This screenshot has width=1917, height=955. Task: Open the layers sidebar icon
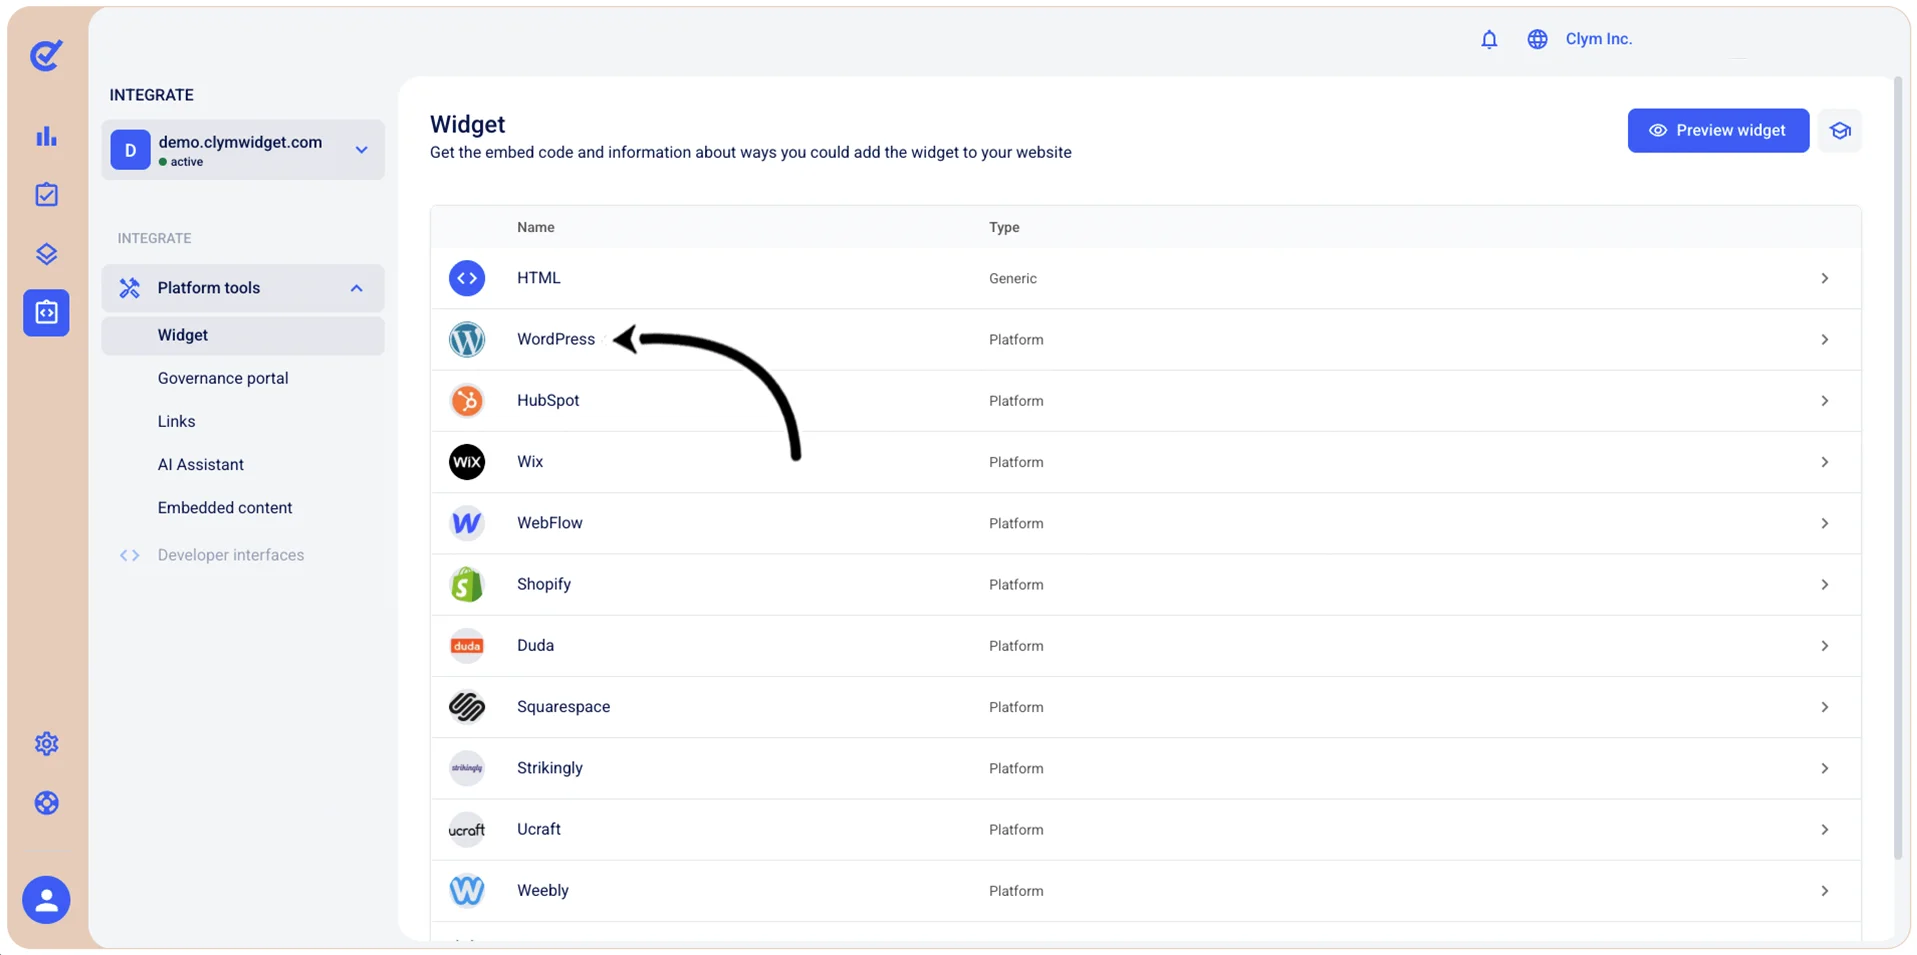(46, 254)
